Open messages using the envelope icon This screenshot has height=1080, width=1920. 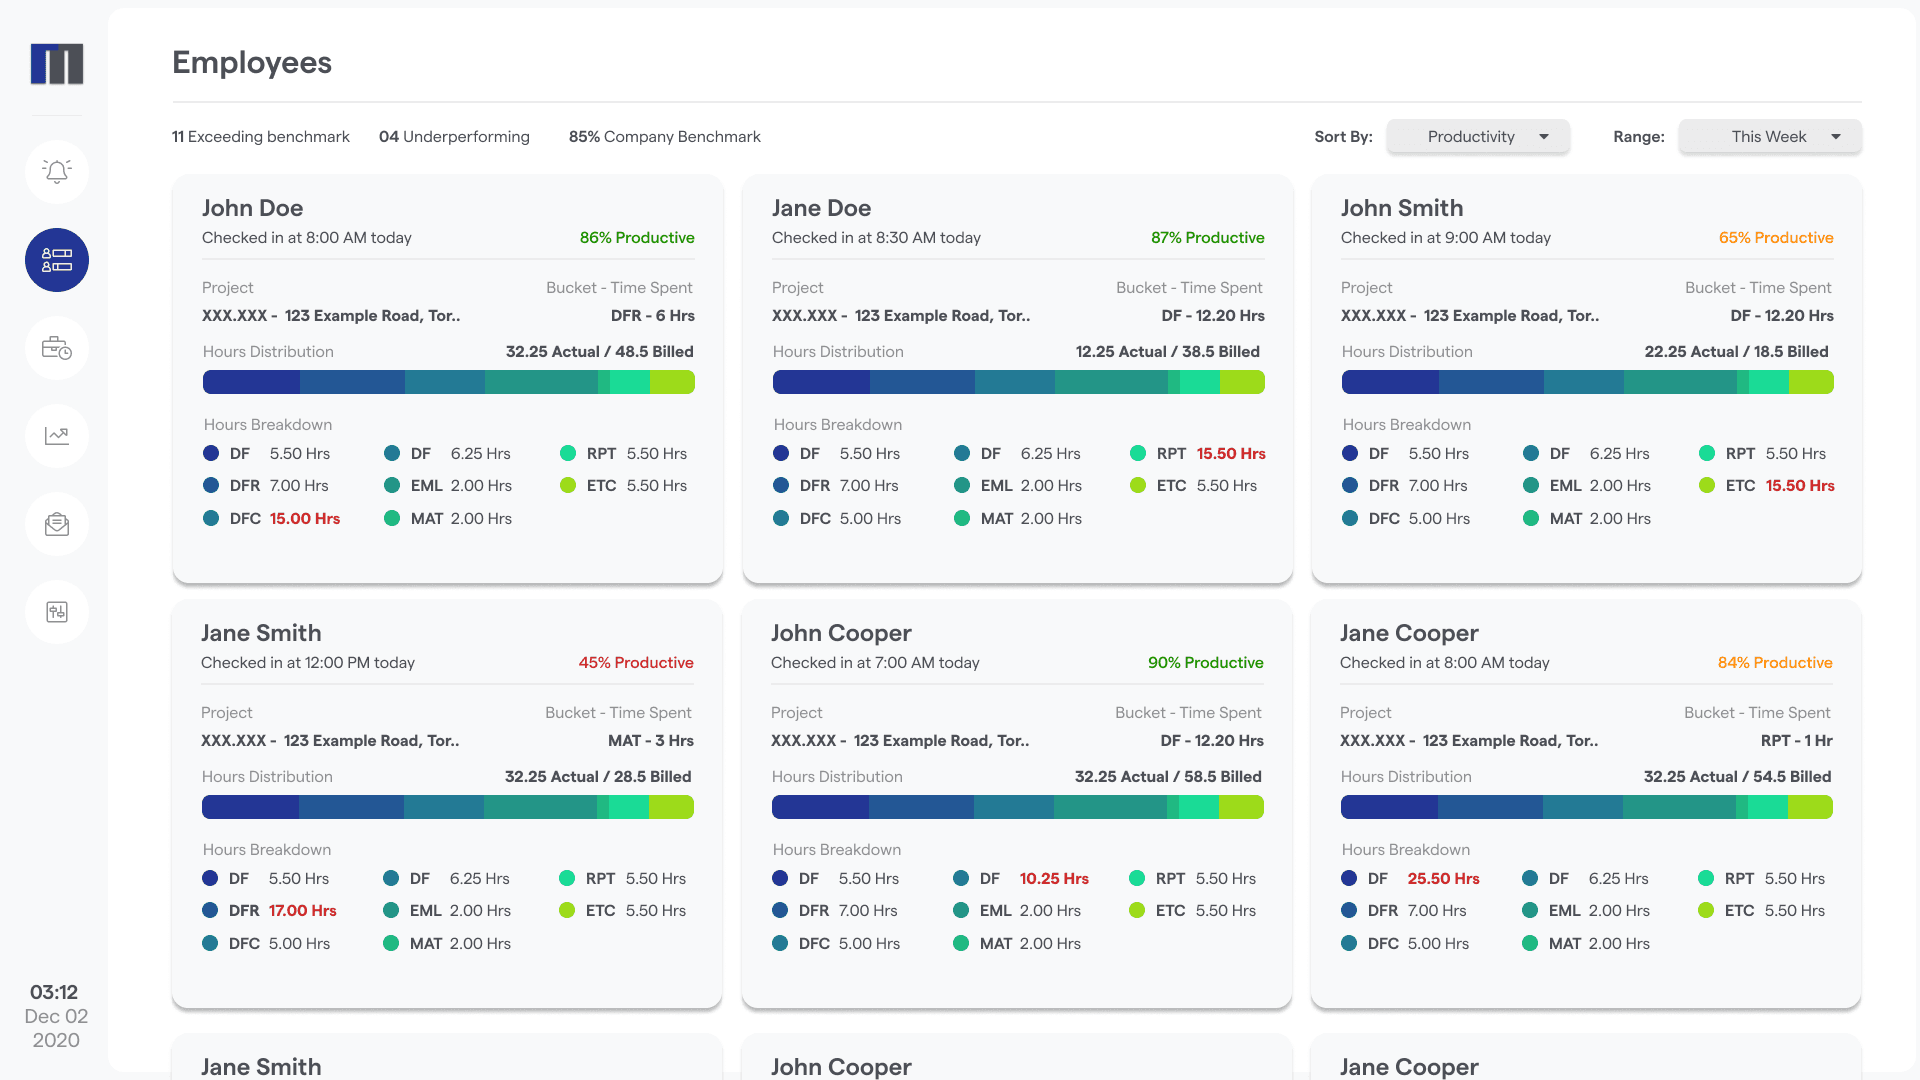[x=56, y=523]
